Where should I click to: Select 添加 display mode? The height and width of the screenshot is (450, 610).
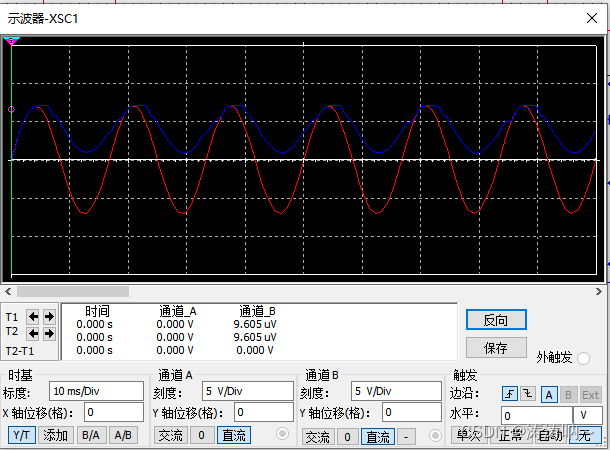56,435
